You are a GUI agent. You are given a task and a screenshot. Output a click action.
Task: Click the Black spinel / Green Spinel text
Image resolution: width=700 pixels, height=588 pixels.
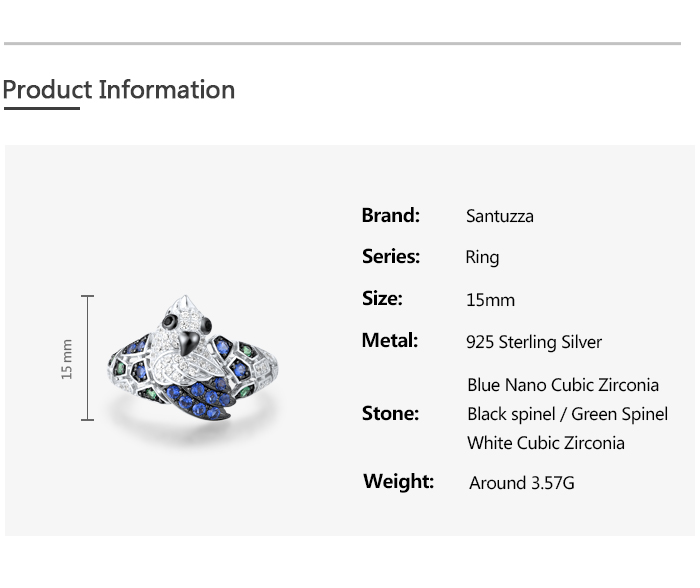coord(567,414)
